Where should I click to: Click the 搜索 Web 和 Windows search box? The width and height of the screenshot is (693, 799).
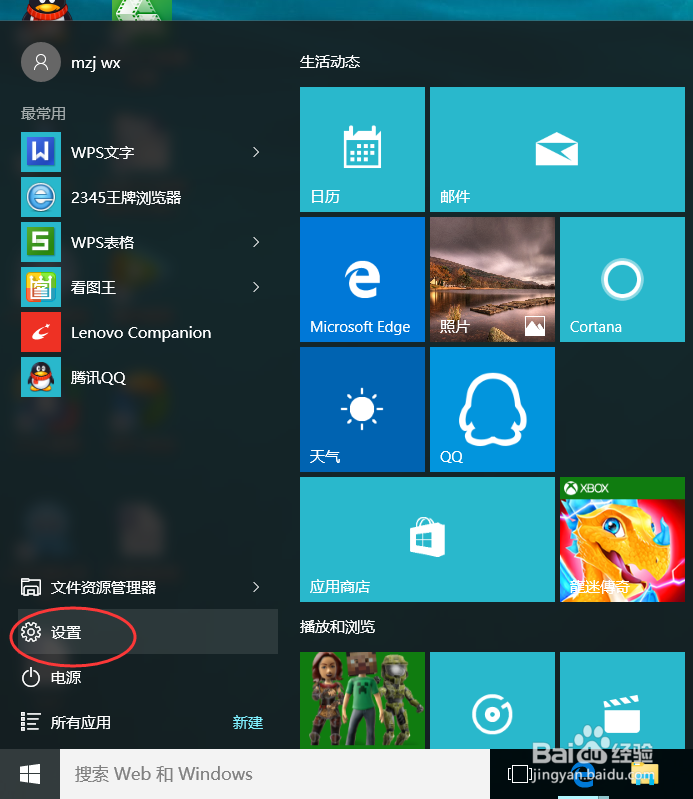pos(275,774)
